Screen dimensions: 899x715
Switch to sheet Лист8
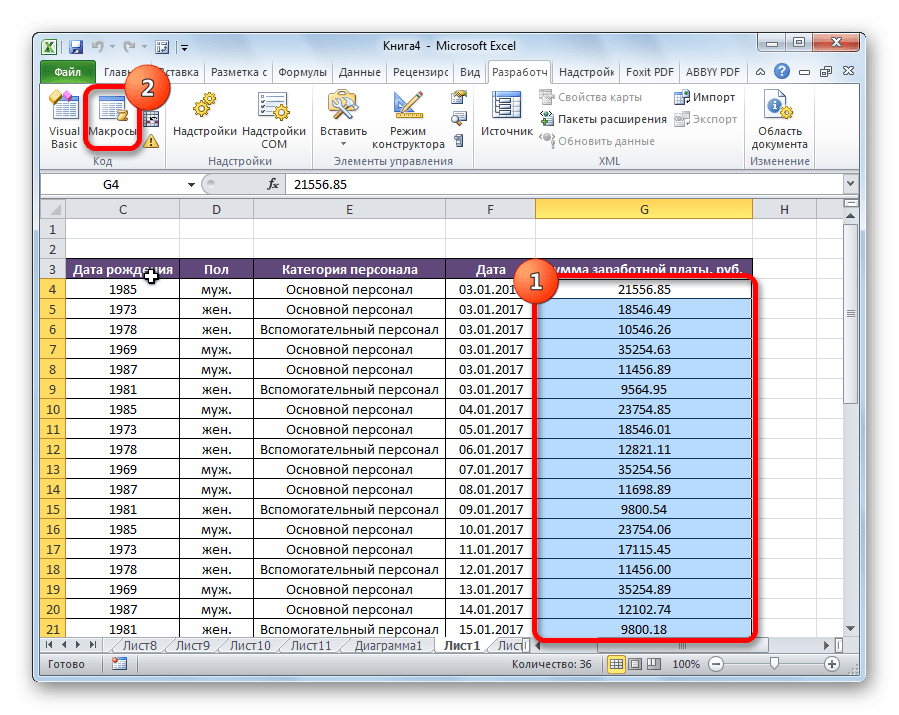coord(139,646)
